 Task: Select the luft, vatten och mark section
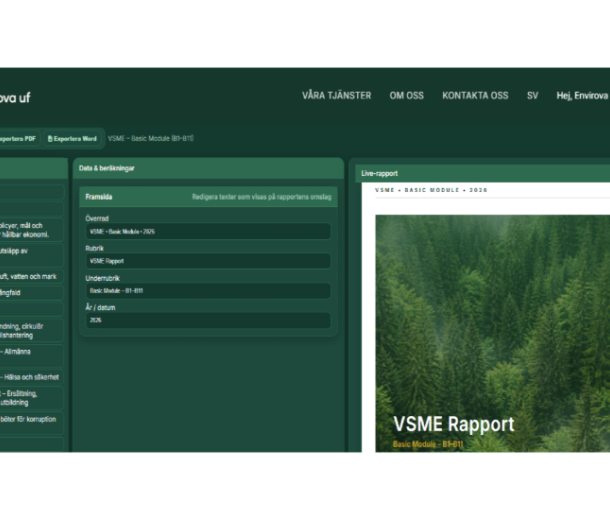click(30, 276)
